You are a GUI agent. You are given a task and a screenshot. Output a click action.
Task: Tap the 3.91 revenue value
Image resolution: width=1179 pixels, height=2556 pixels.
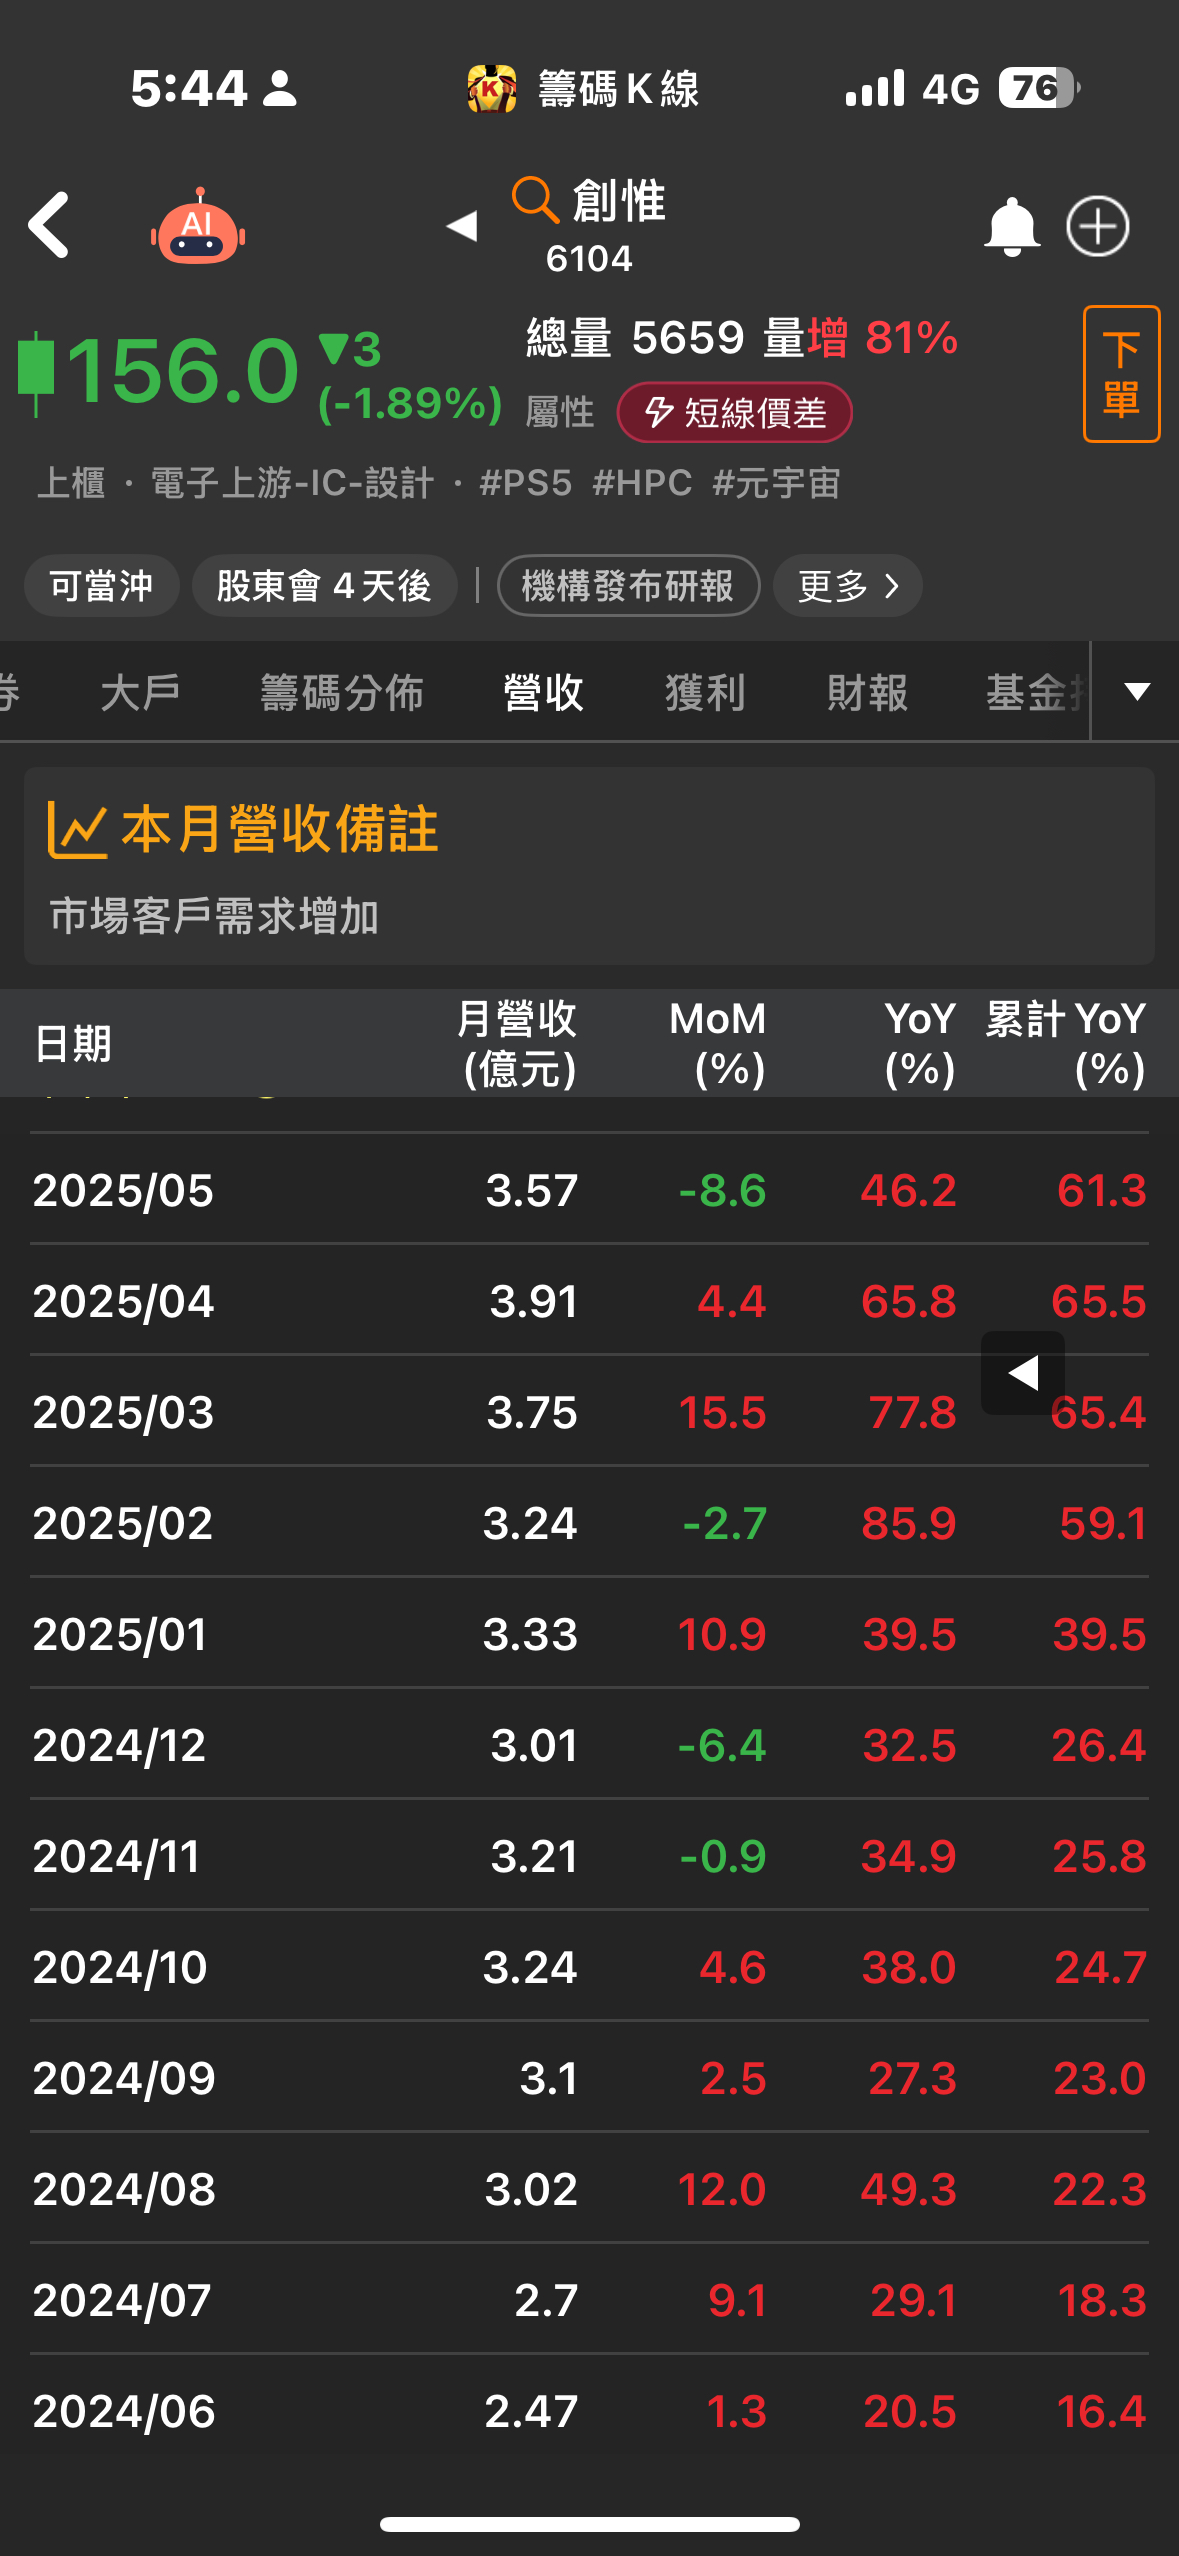[534, 1301]
